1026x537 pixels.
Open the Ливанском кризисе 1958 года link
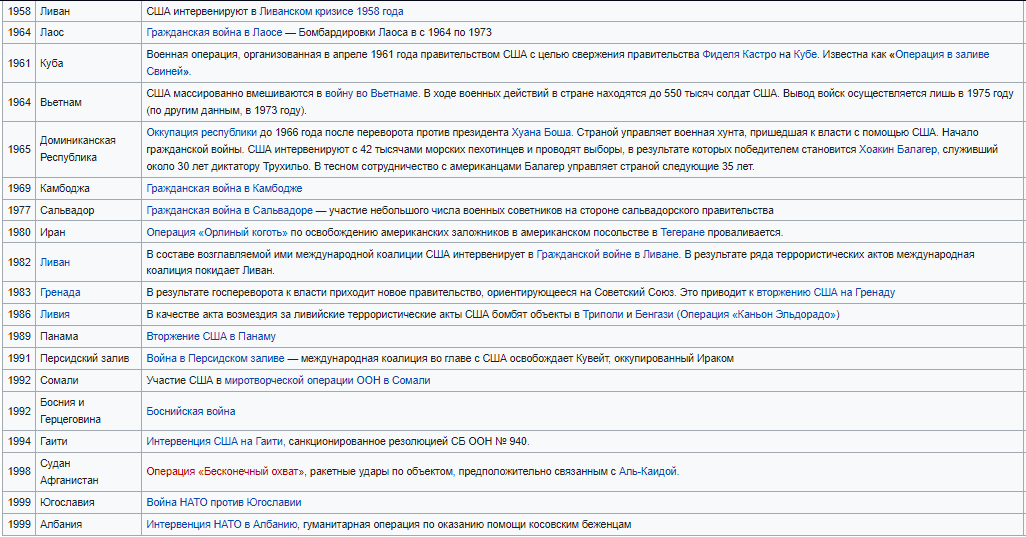(331, 11)
